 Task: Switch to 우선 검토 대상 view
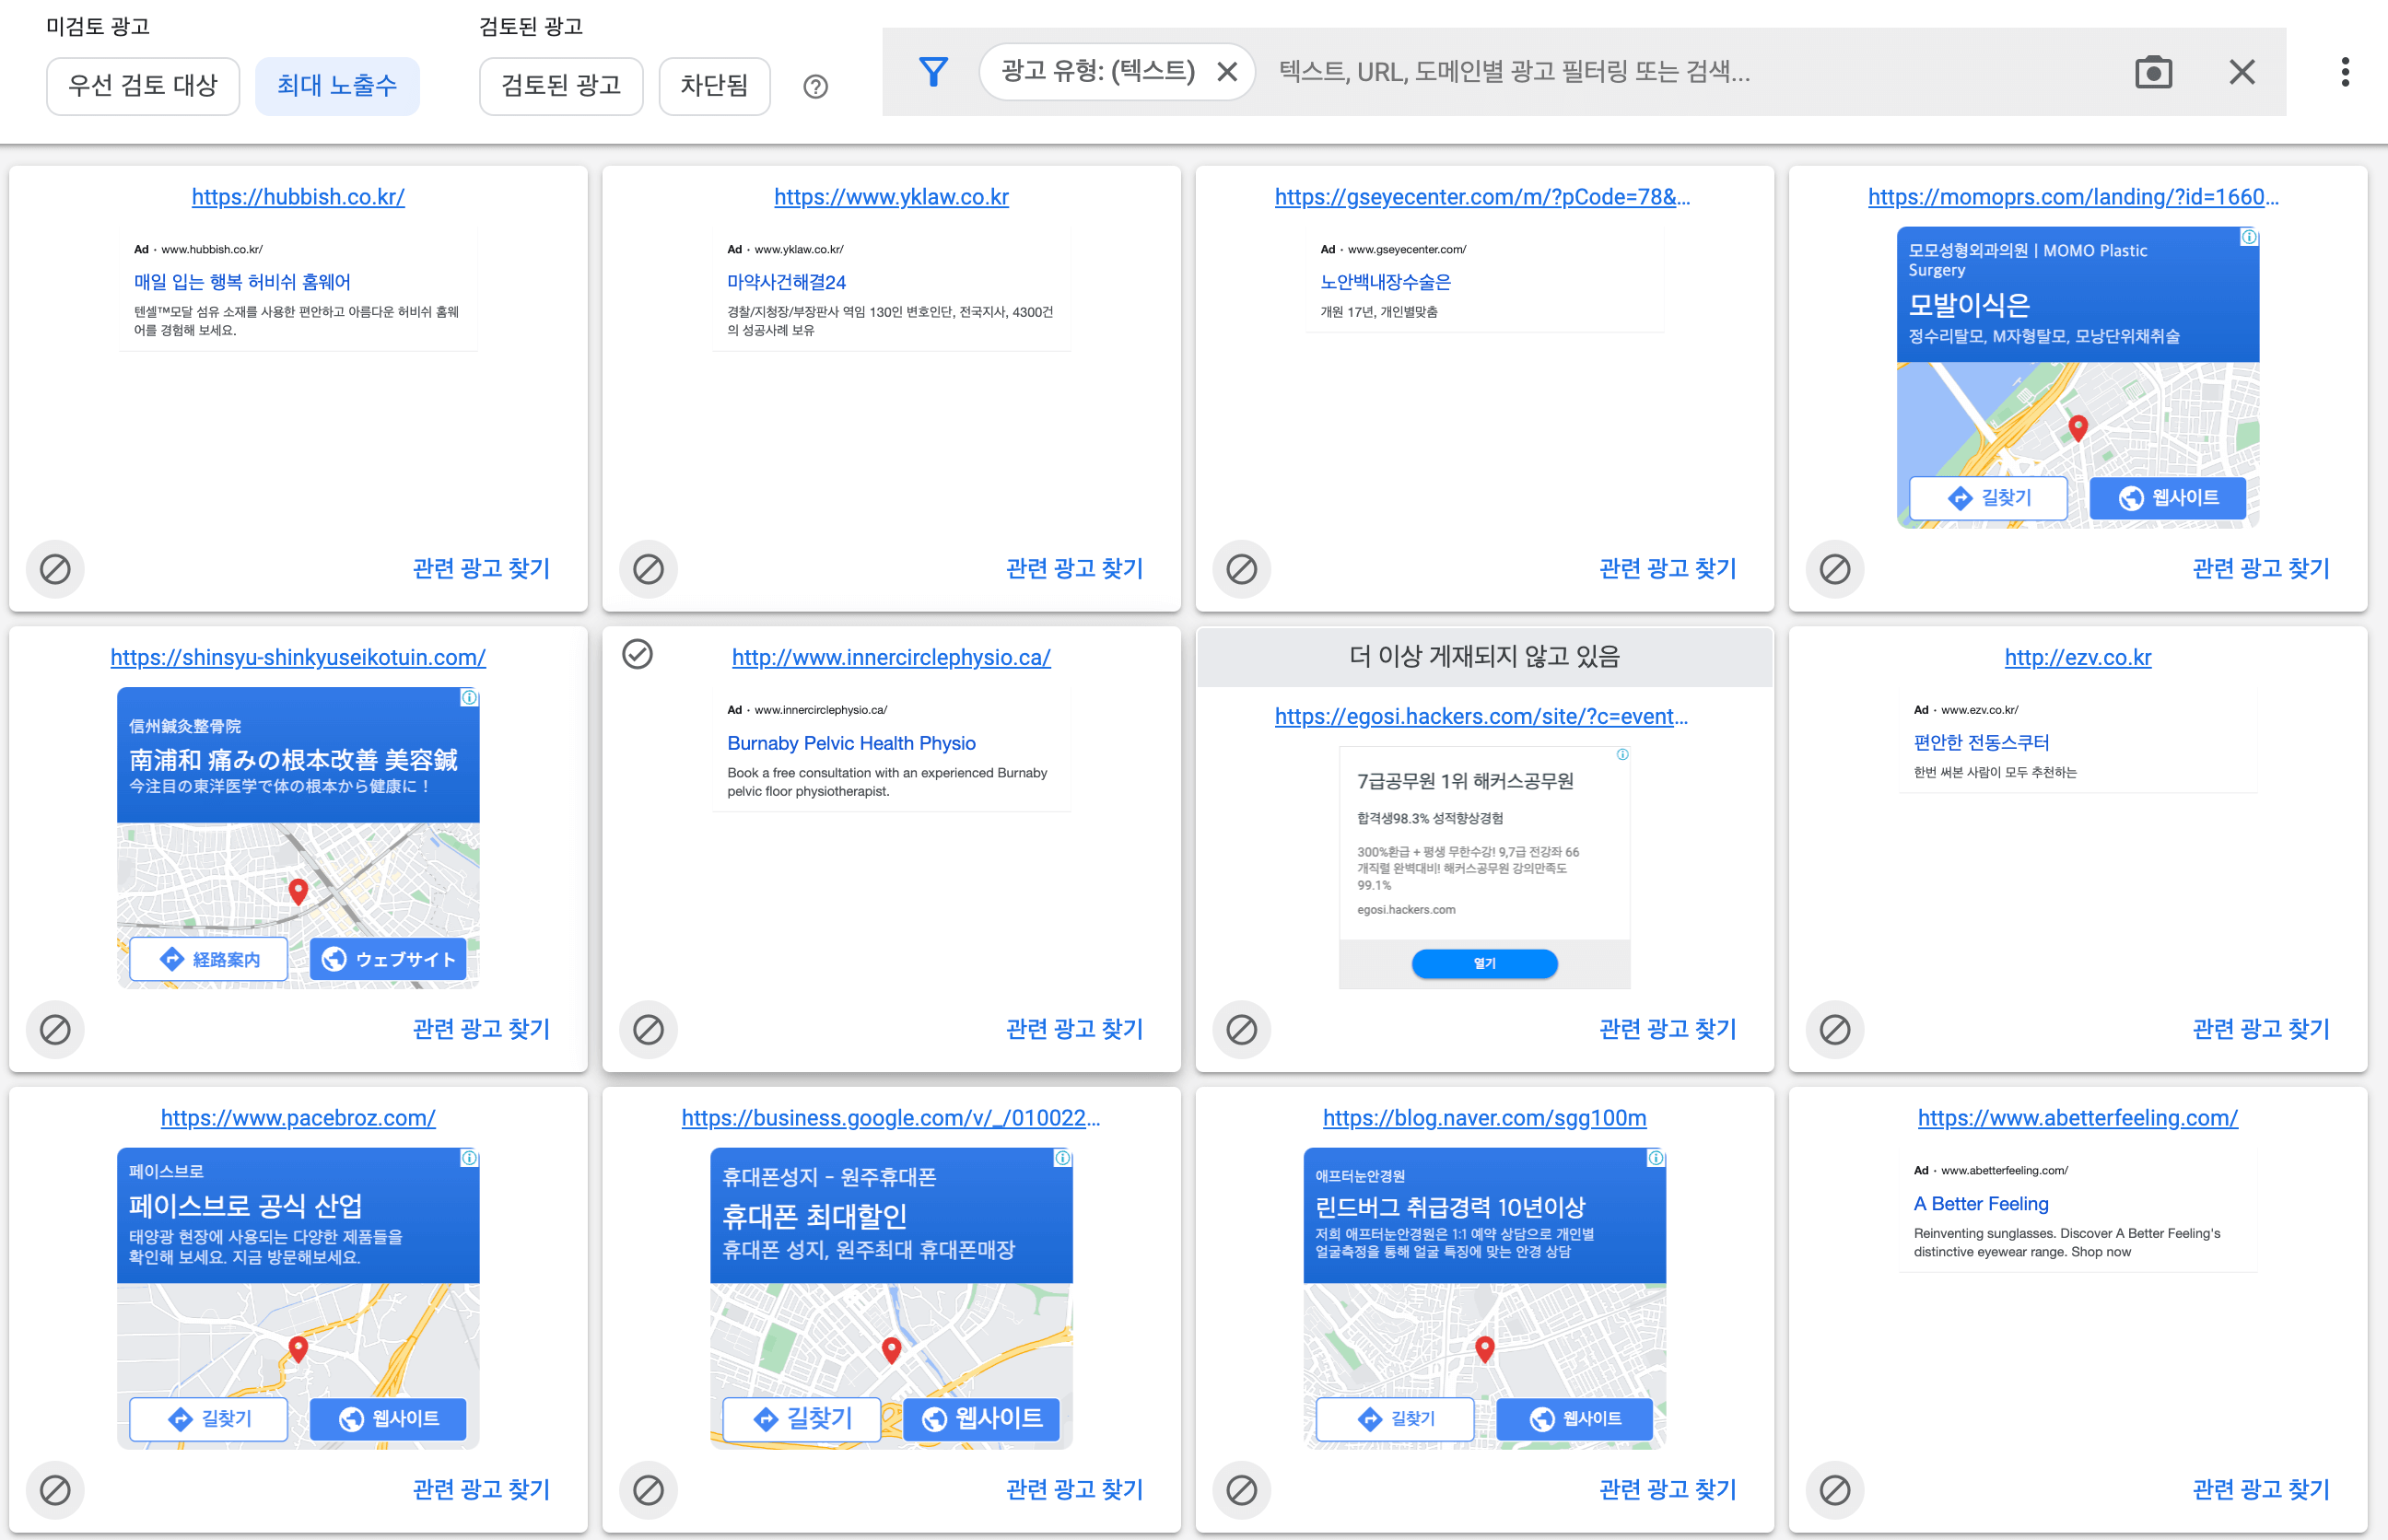coord(142,86)
